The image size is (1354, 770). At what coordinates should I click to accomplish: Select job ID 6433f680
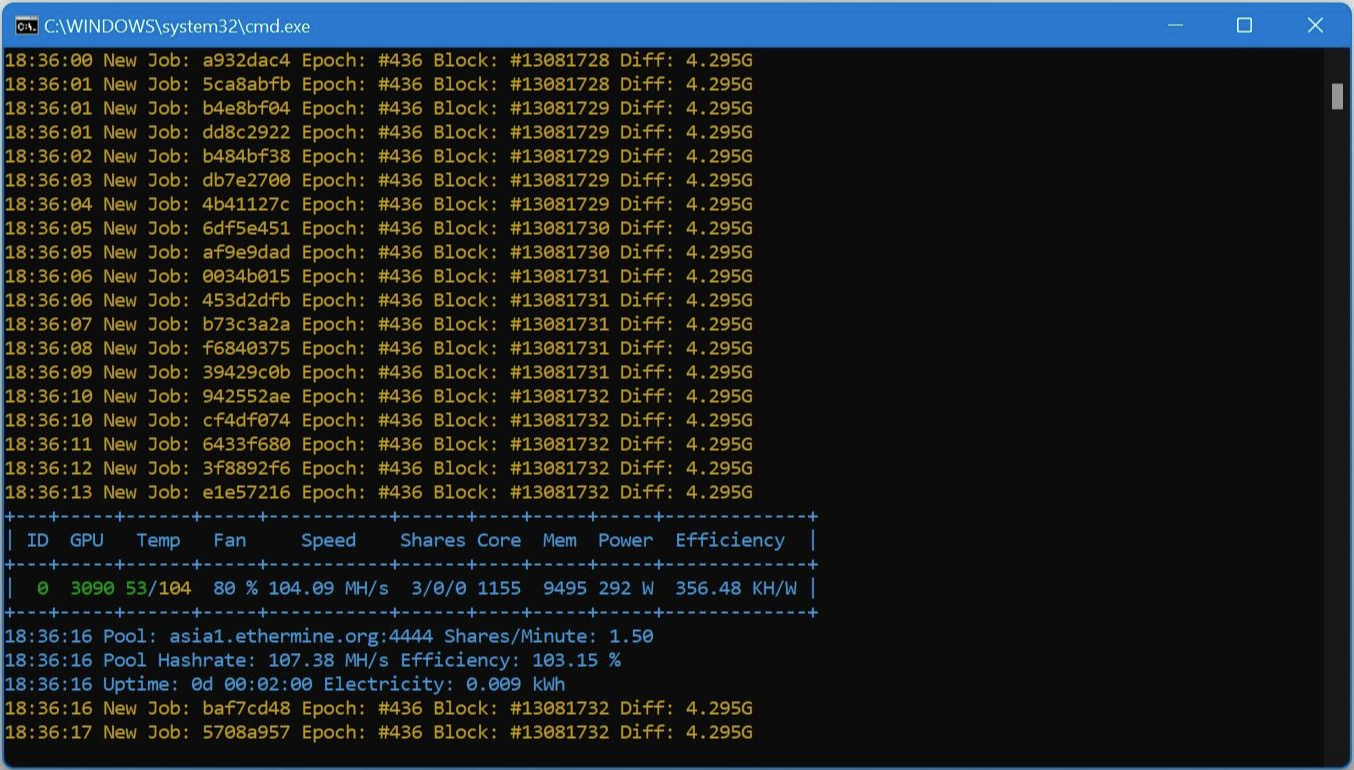246,444
